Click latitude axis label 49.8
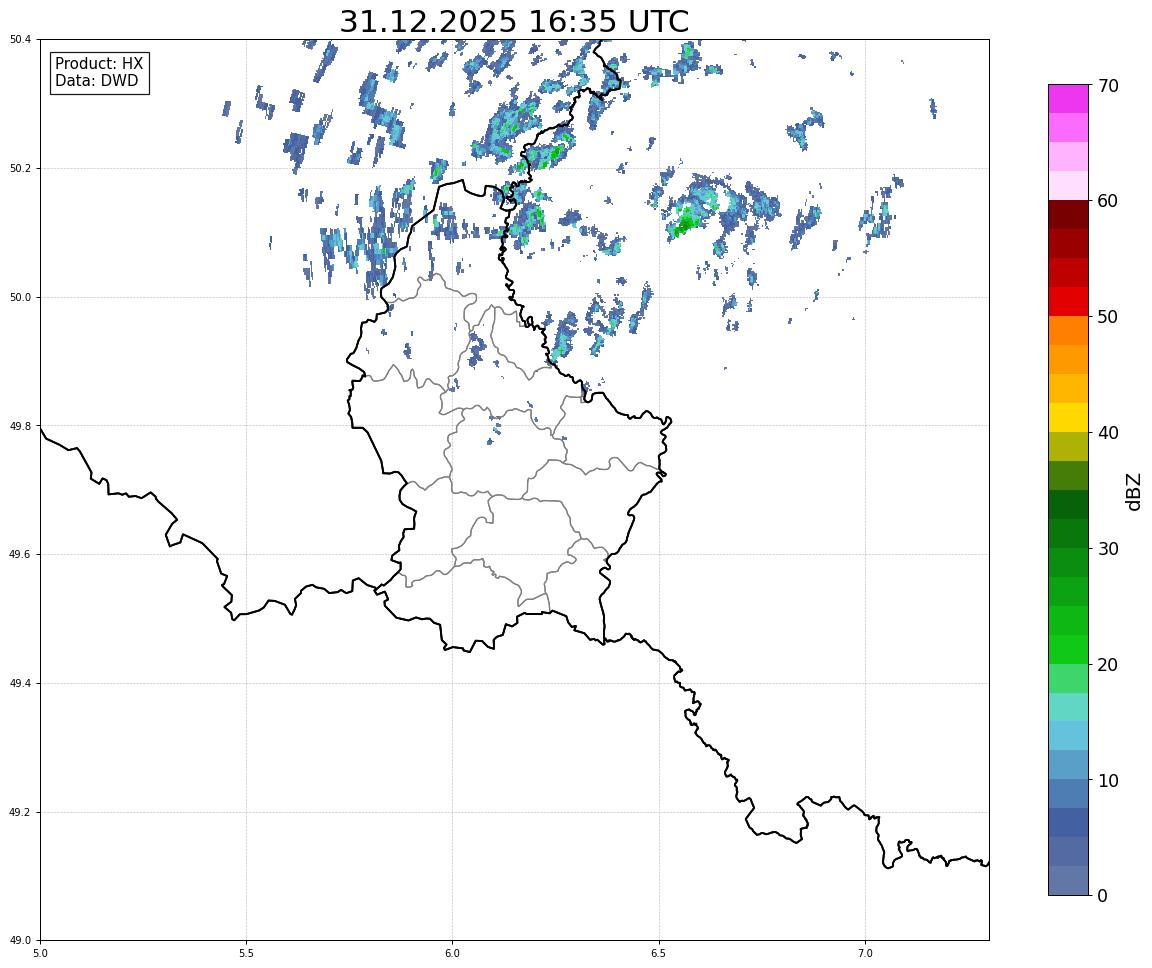Image resolution: width=1152 pixels, height=968 pixels. [20, 426]
